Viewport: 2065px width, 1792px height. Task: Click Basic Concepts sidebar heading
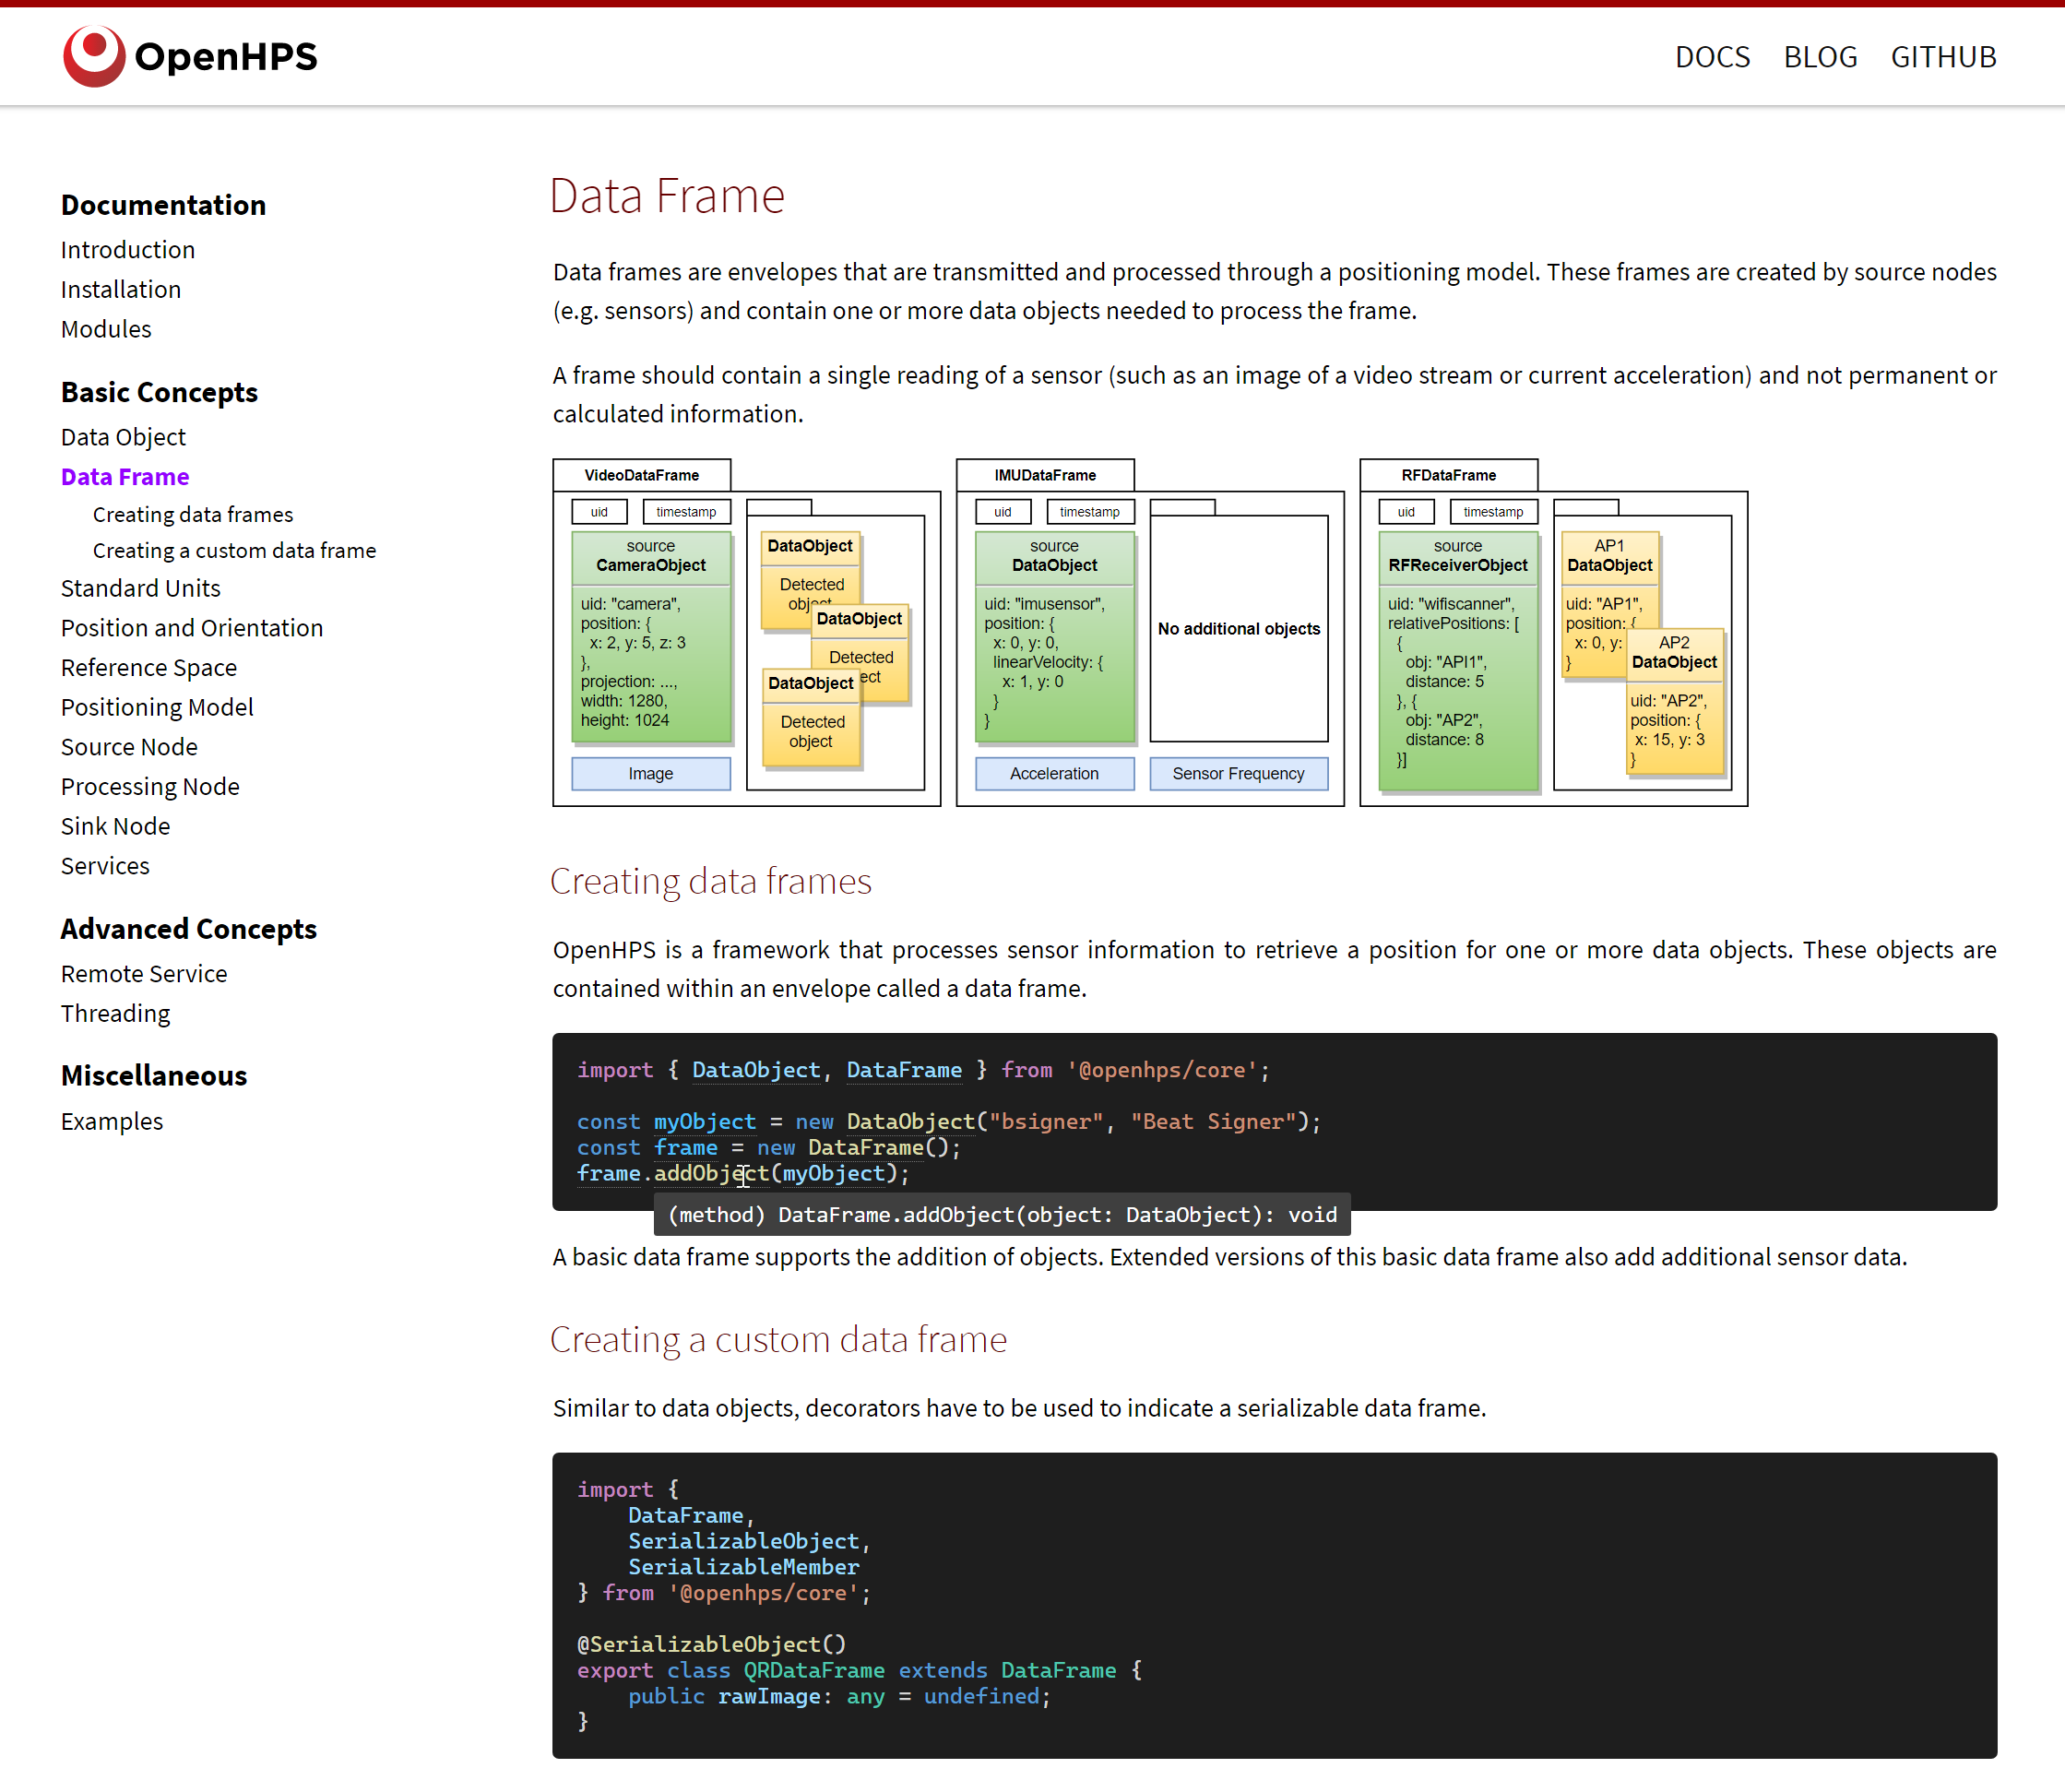tap(159, 392)
